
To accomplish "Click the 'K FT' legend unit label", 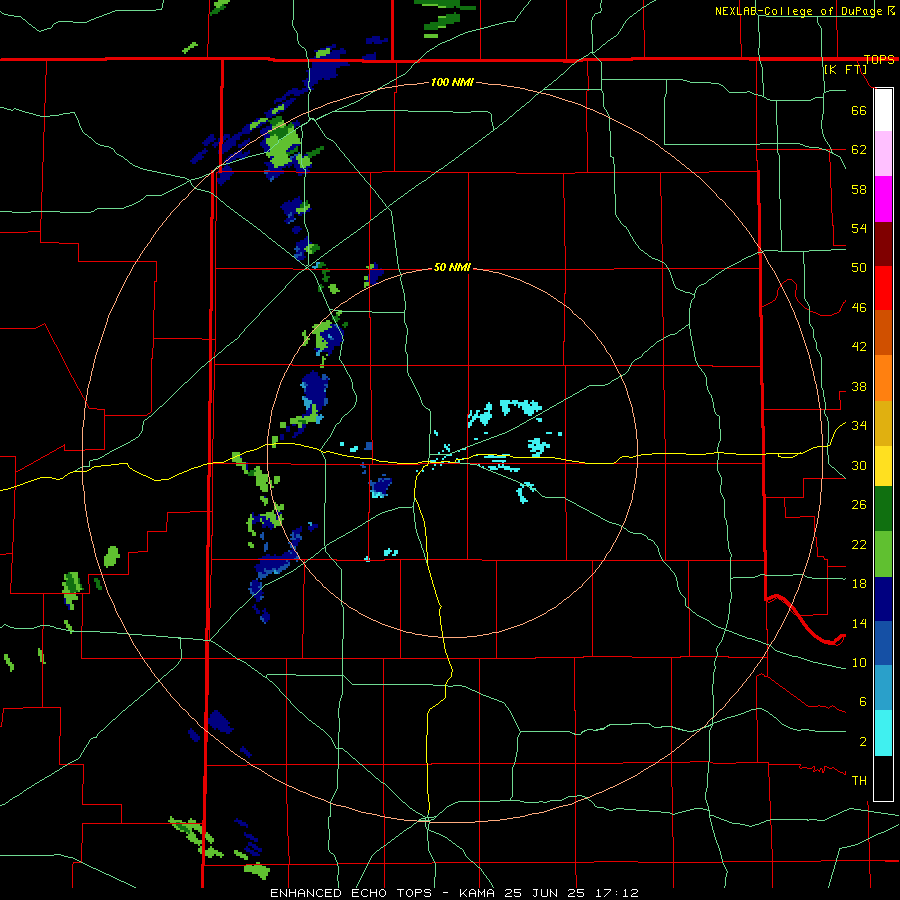I will [845, 69].
